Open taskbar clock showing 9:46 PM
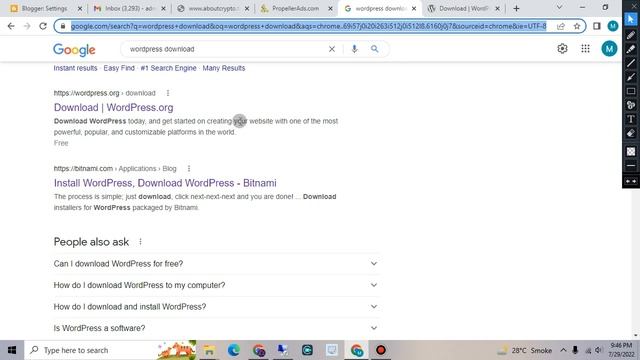 (x=622, y=350)
